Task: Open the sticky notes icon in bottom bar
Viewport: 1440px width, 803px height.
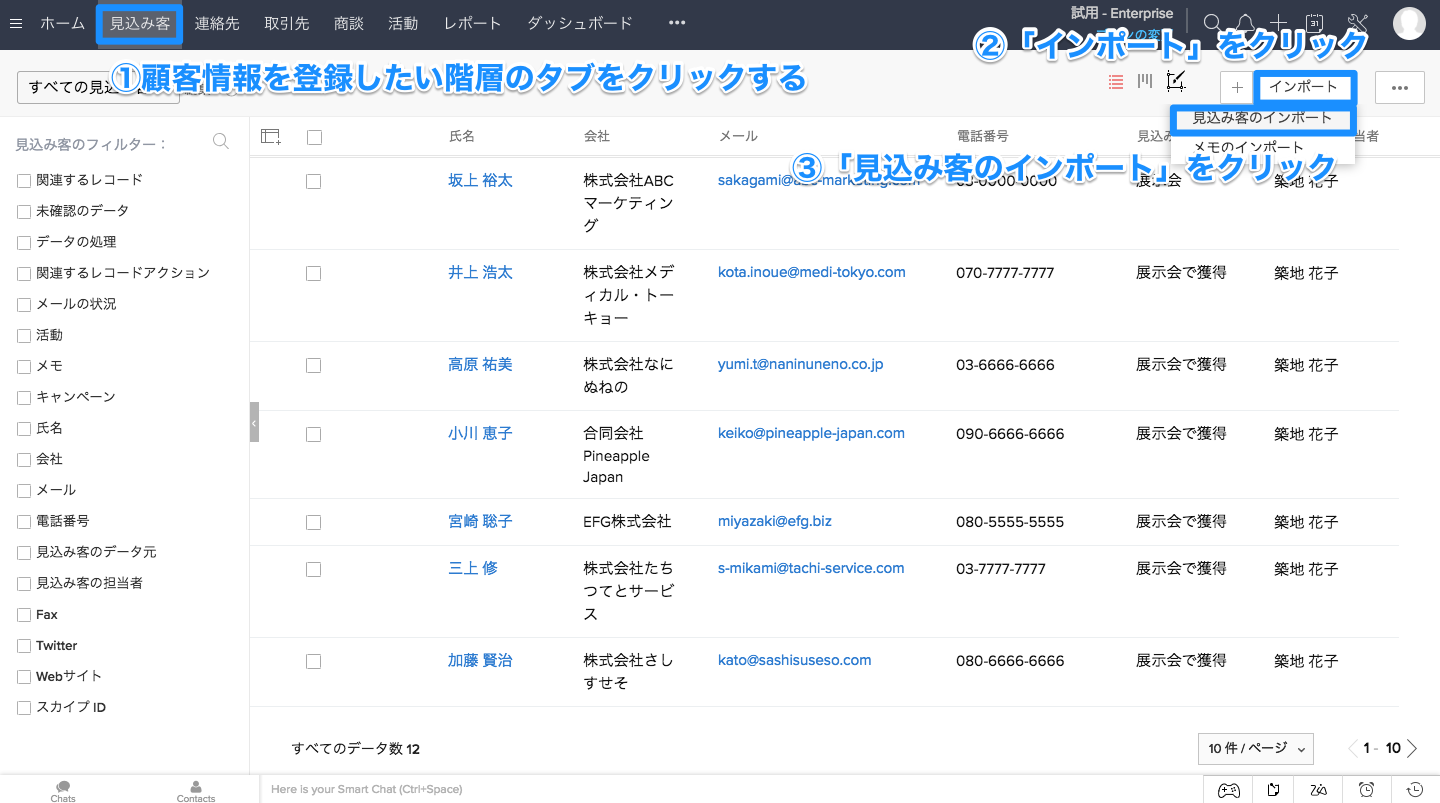Action: [1273, 790]
